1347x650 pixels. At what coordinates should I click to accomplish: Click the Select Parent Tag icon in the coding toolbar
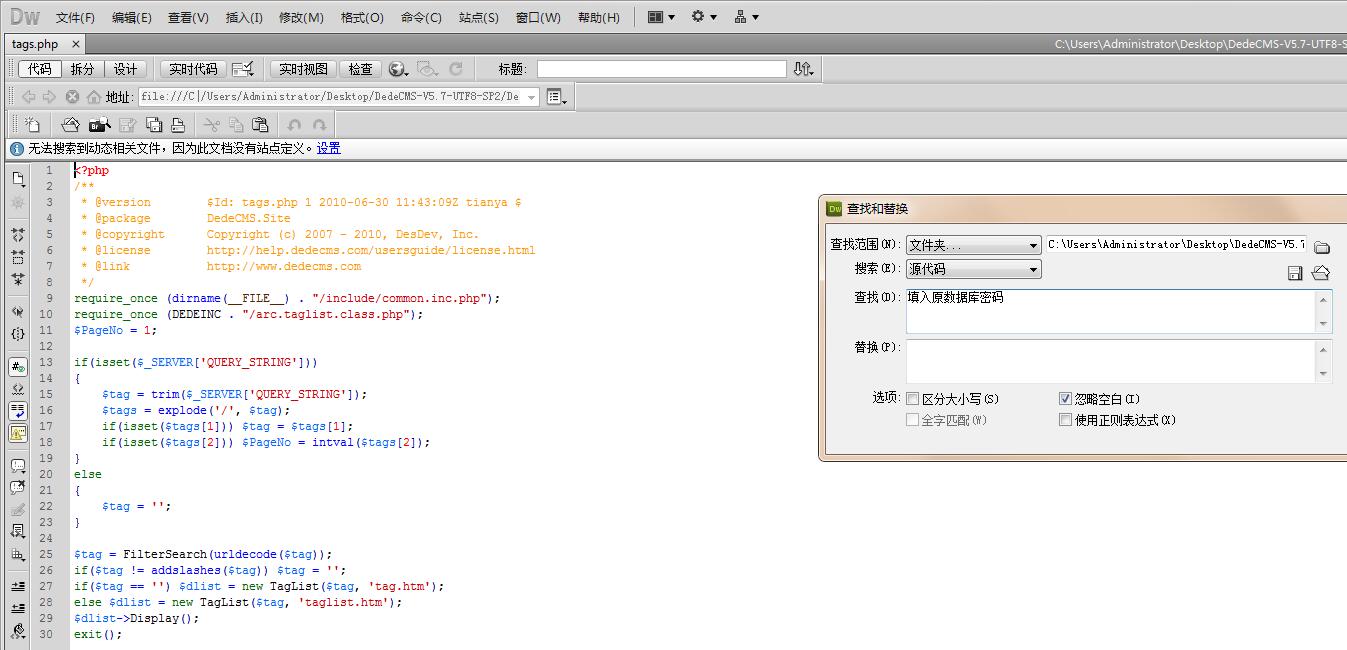[x=18, y=311]
